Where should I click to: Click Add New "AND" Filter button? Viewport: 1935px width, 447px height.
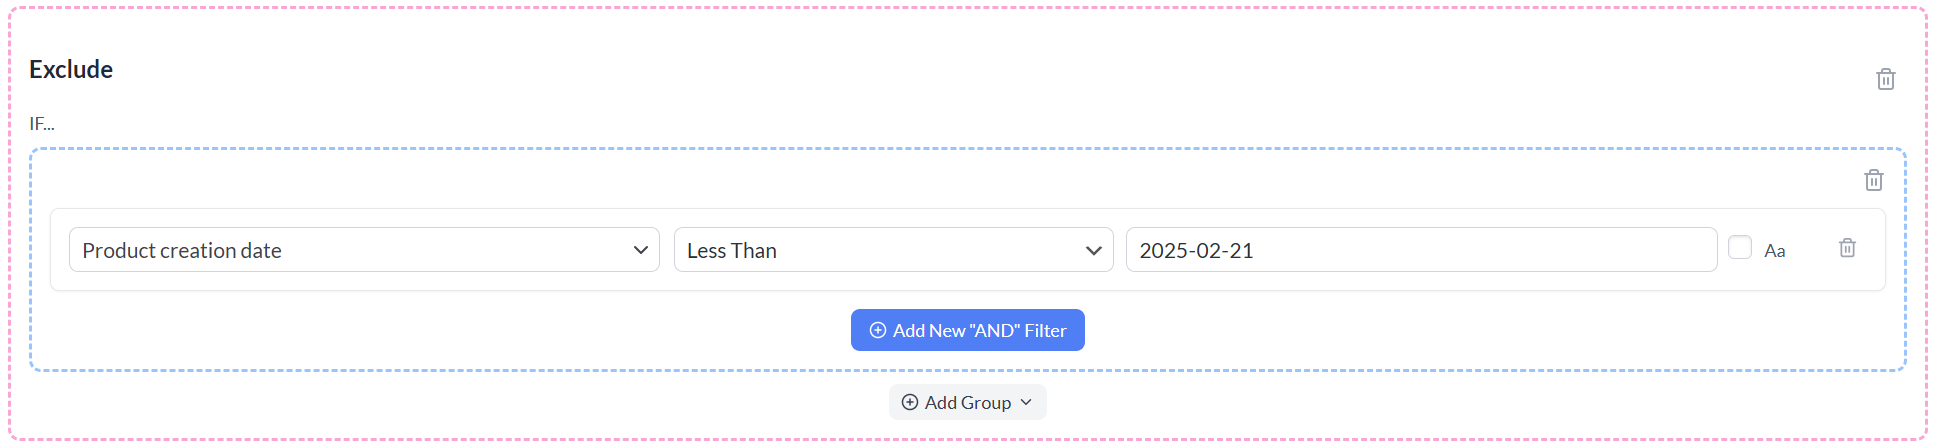[967, 330]
